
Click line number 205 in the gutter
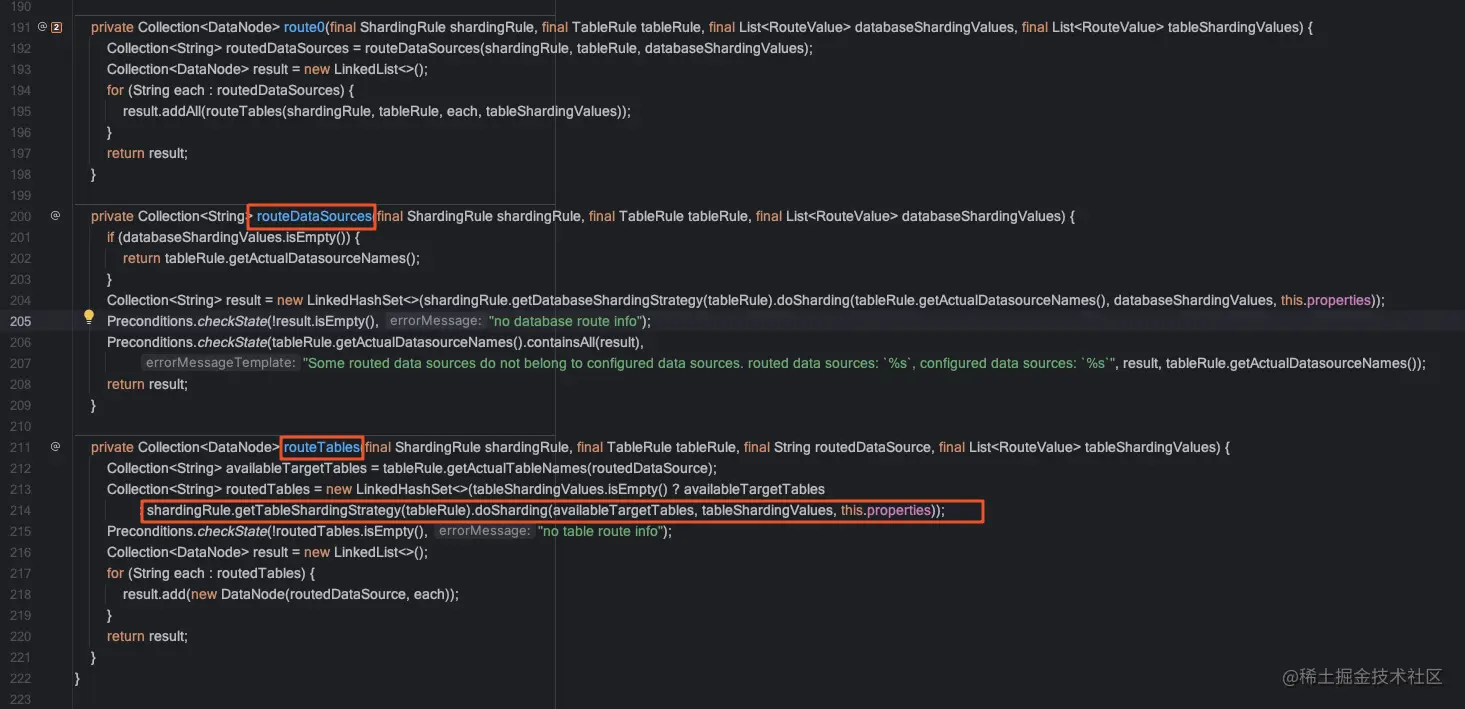(20, 321)
